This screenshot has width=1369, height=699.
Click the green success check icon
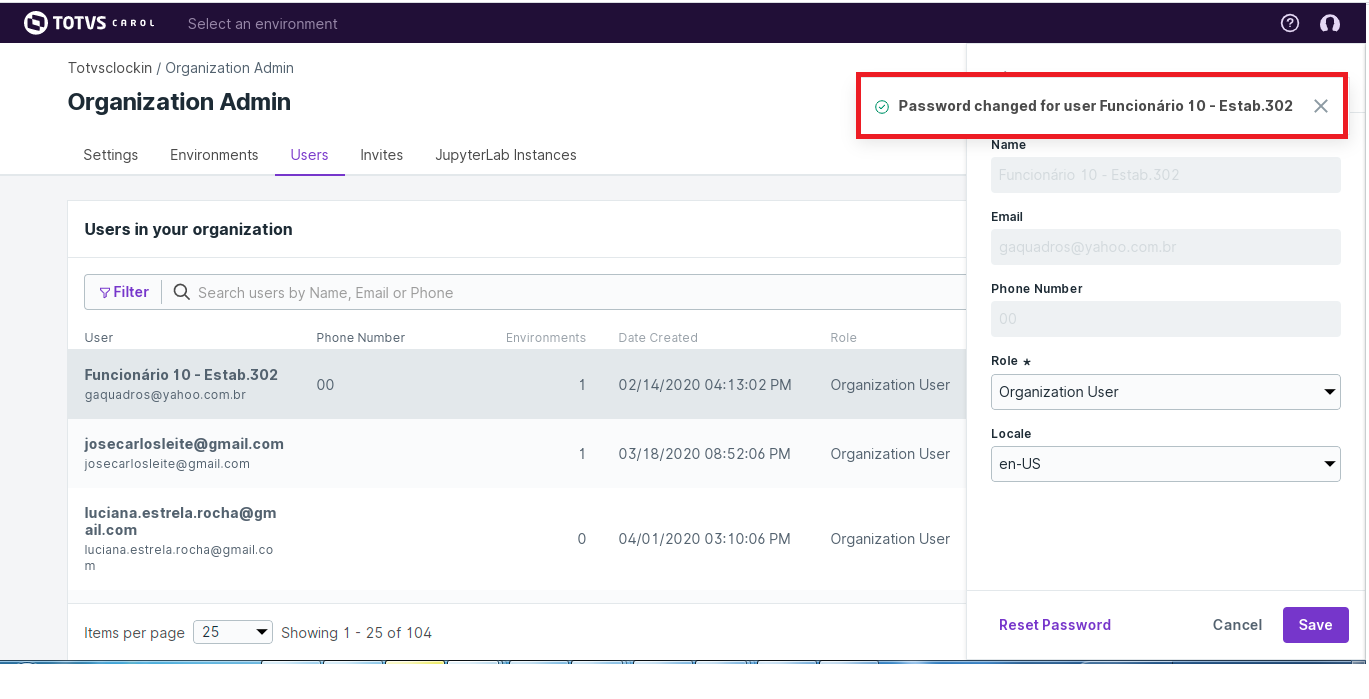pos(882,107)
